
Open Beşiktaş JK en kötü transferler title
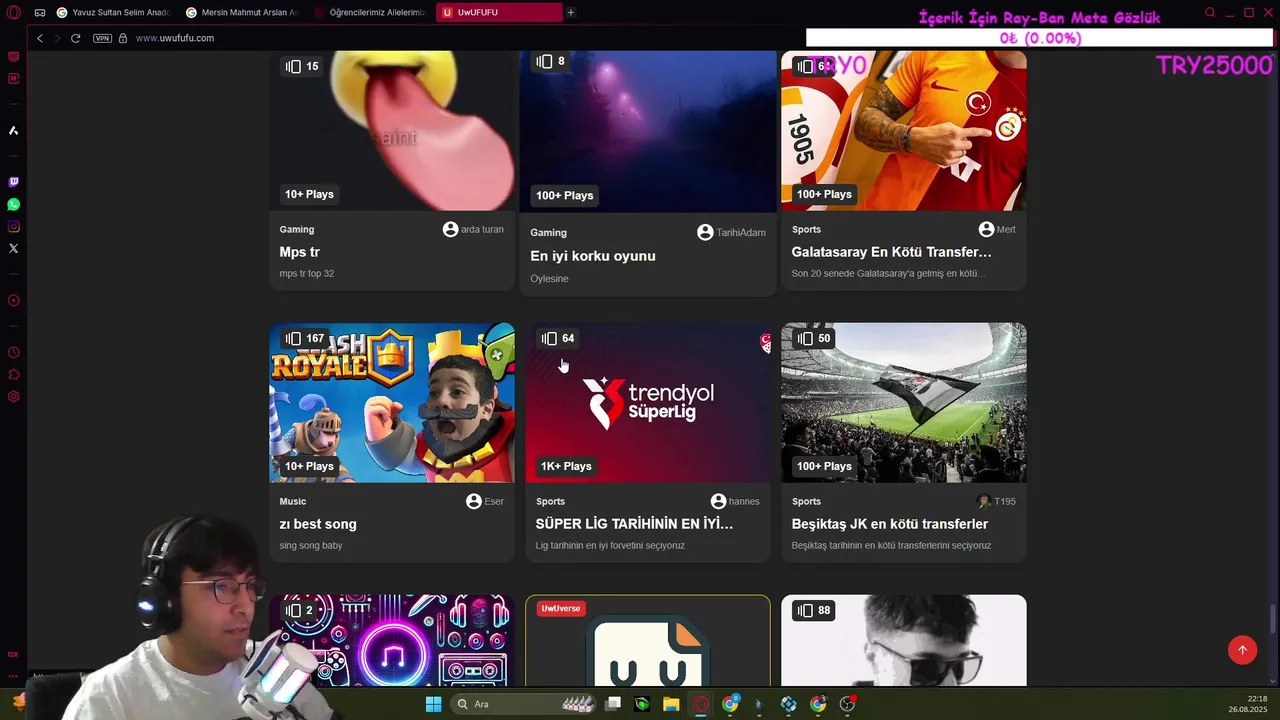click(890, 524)
